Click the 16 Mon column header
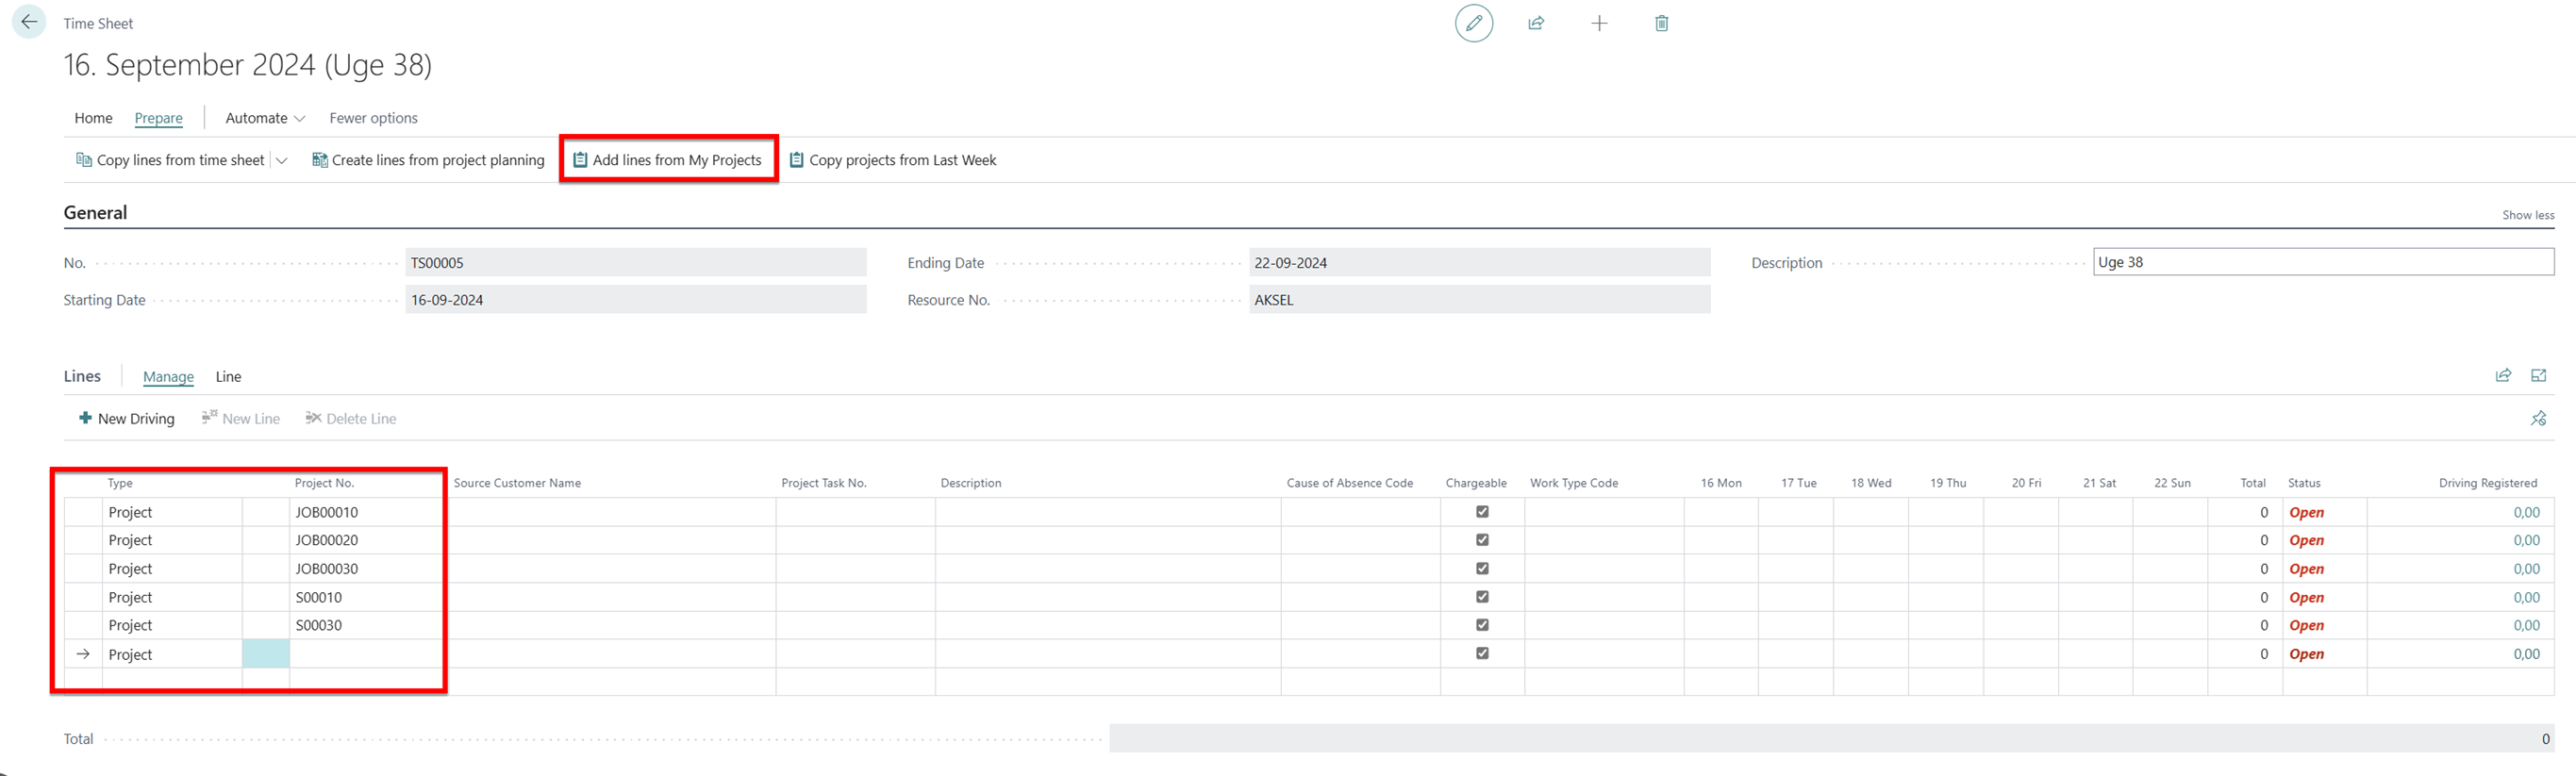This screenshot has width=2576, height=776. click(1720, 483)
